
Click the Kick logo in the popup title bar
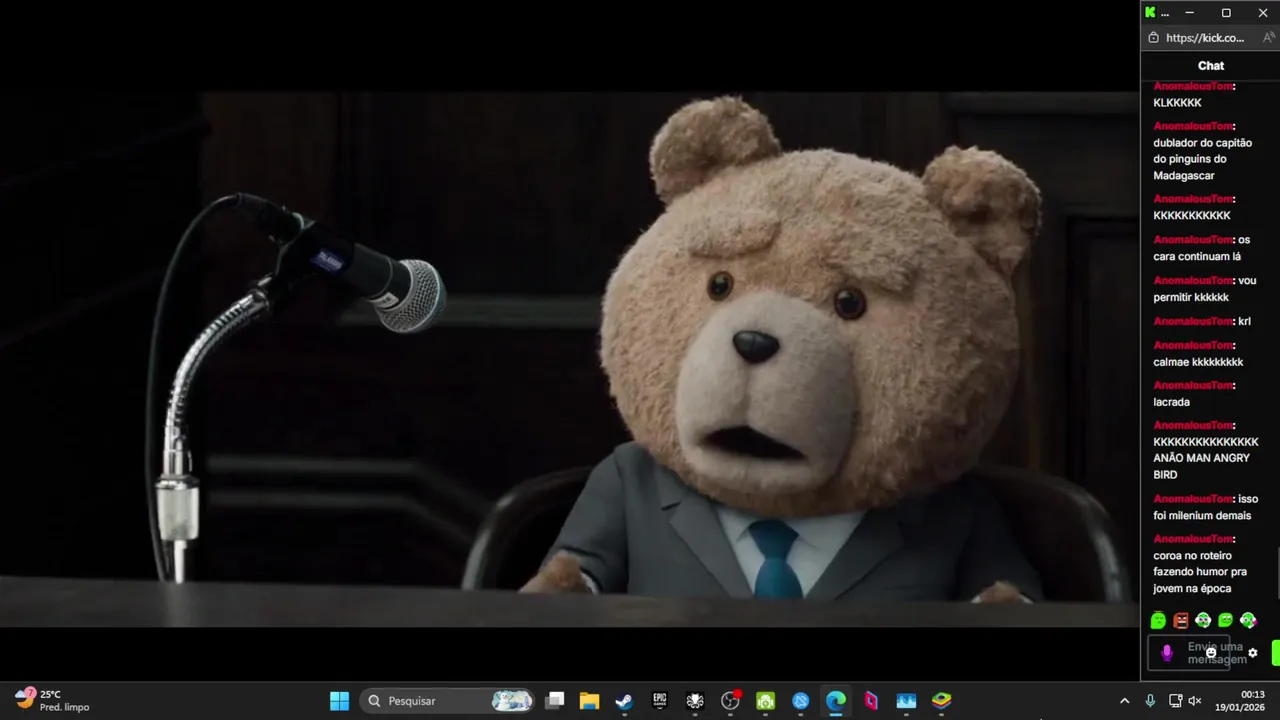(1150, 13)
